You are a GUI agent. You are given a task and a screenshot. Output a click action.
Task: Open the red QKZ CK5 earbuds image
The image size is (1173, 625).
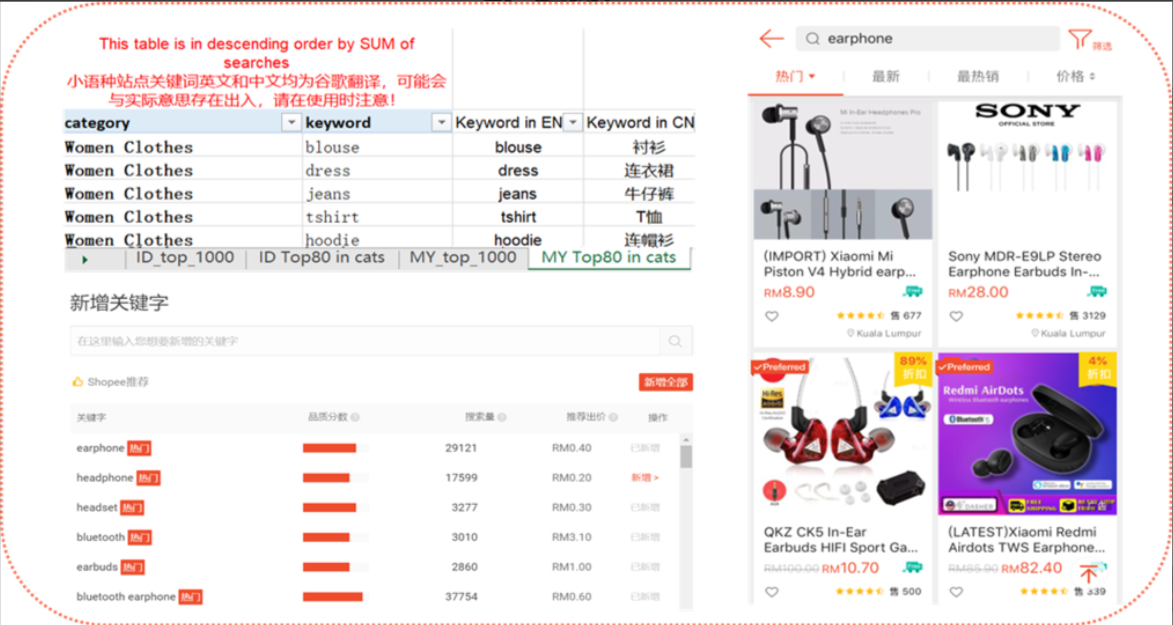tap(843, 435)
